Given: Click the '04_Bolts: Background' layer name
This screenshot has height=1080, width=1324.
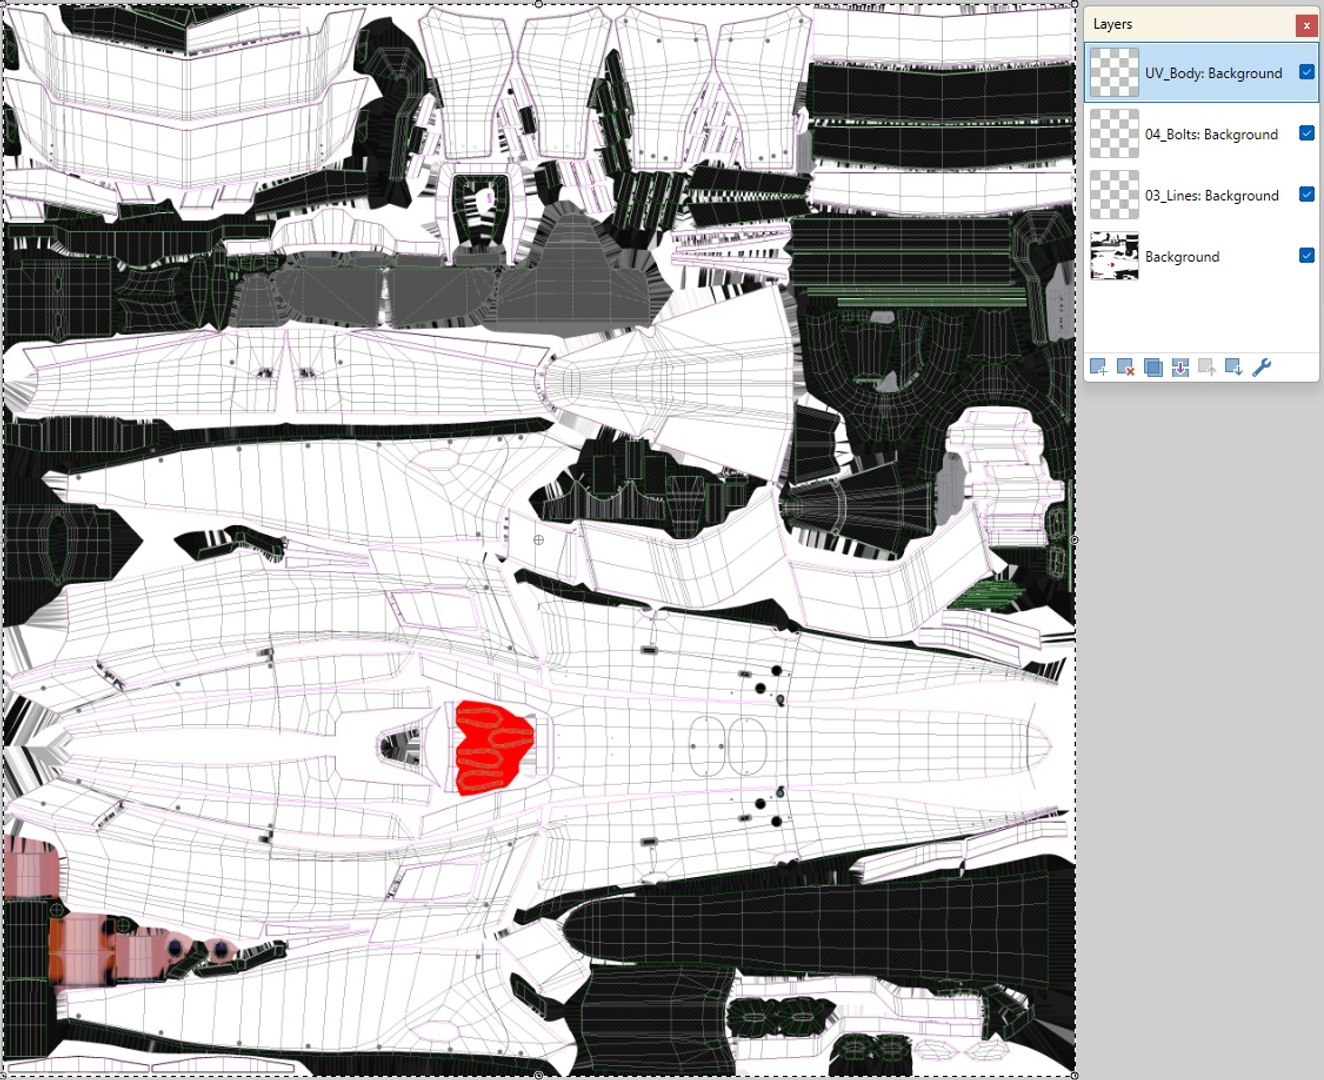Looking at the screenshot, I should pyautogui.click(x=1211, y=134).
